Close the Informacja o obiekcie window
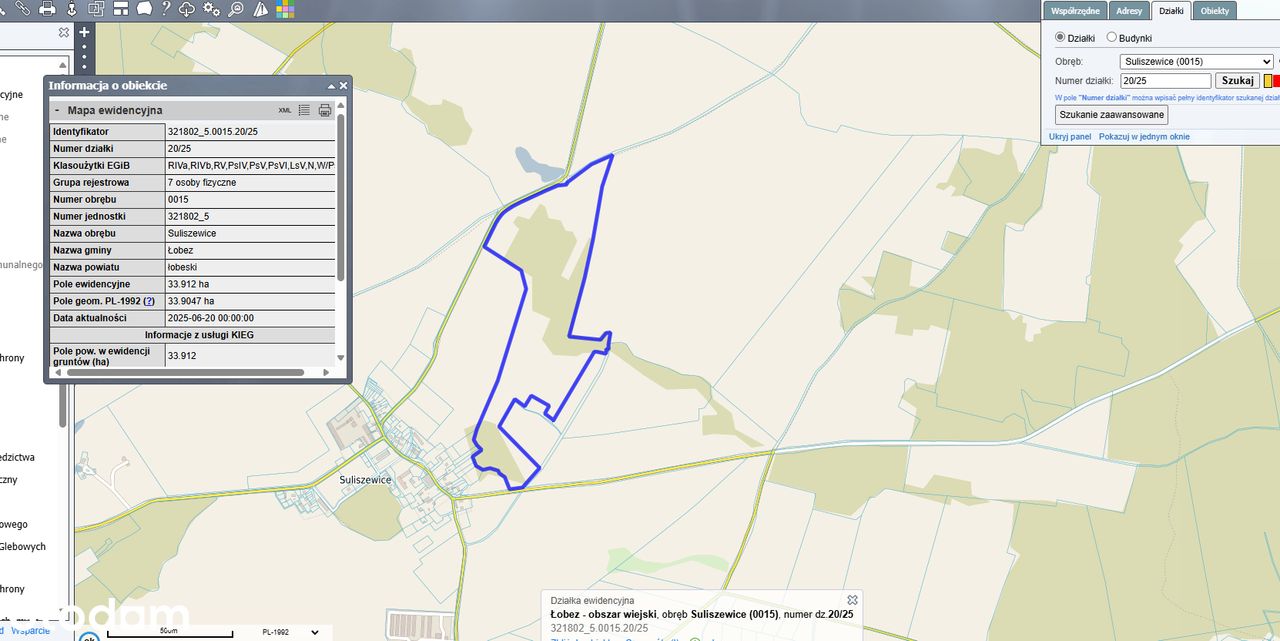The width and height of the screenshot is (1280, 641). 343,86
